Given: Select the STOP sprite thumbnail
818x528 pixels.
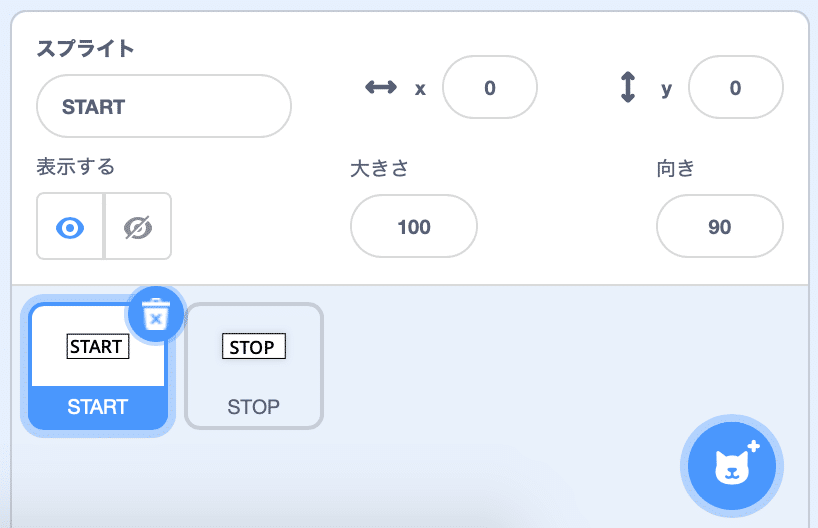Looking at the screenshot, I should pyautogui.click(x=254, y=366).
